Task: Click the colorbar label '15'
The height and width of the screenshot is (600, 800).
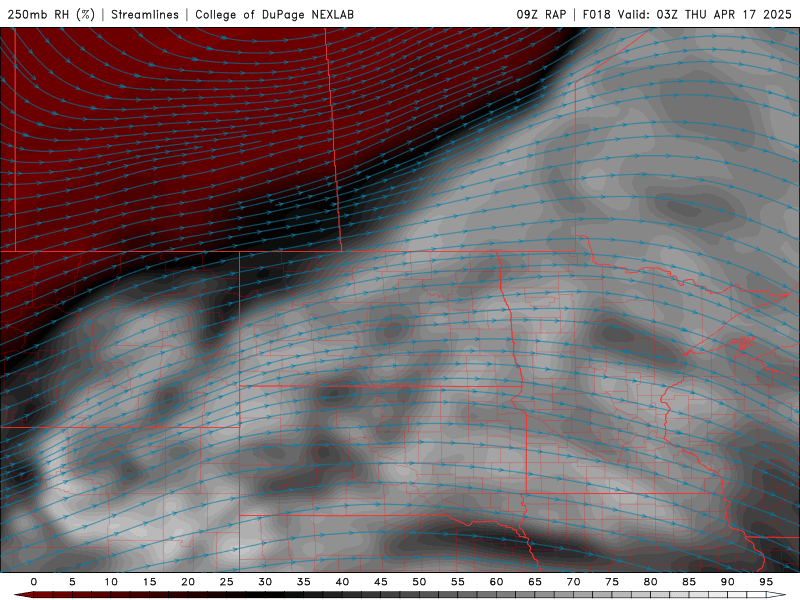Action: pyautogui.click(x=149, y=582)
